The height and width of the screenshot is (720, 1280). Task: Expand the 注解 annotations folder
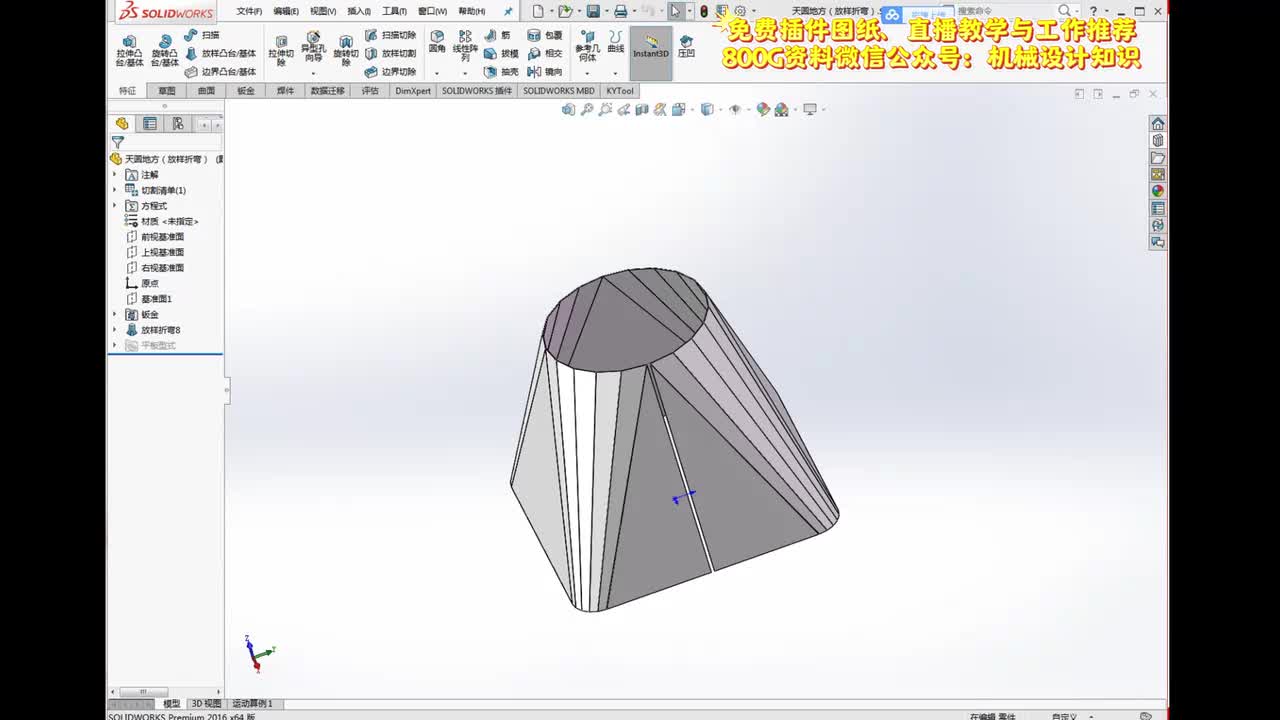pyautogui.click(x=114, y=175)
